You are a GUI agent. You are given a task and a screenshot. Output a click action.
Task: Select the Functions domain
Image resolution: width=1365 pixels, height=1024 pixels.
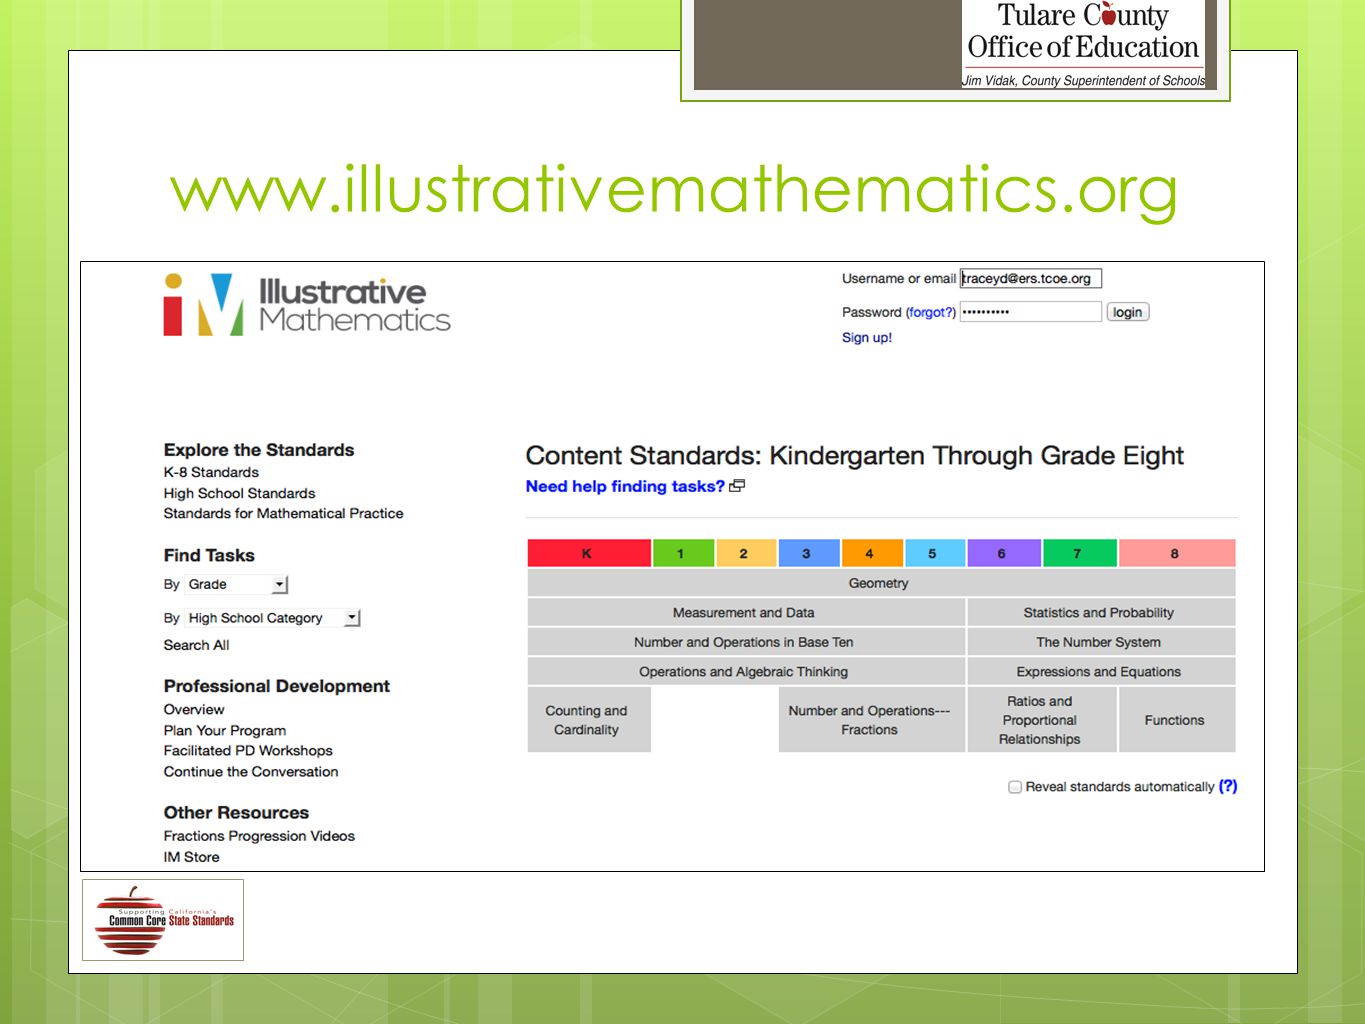pyautogui.click(x=1177, y=720)
